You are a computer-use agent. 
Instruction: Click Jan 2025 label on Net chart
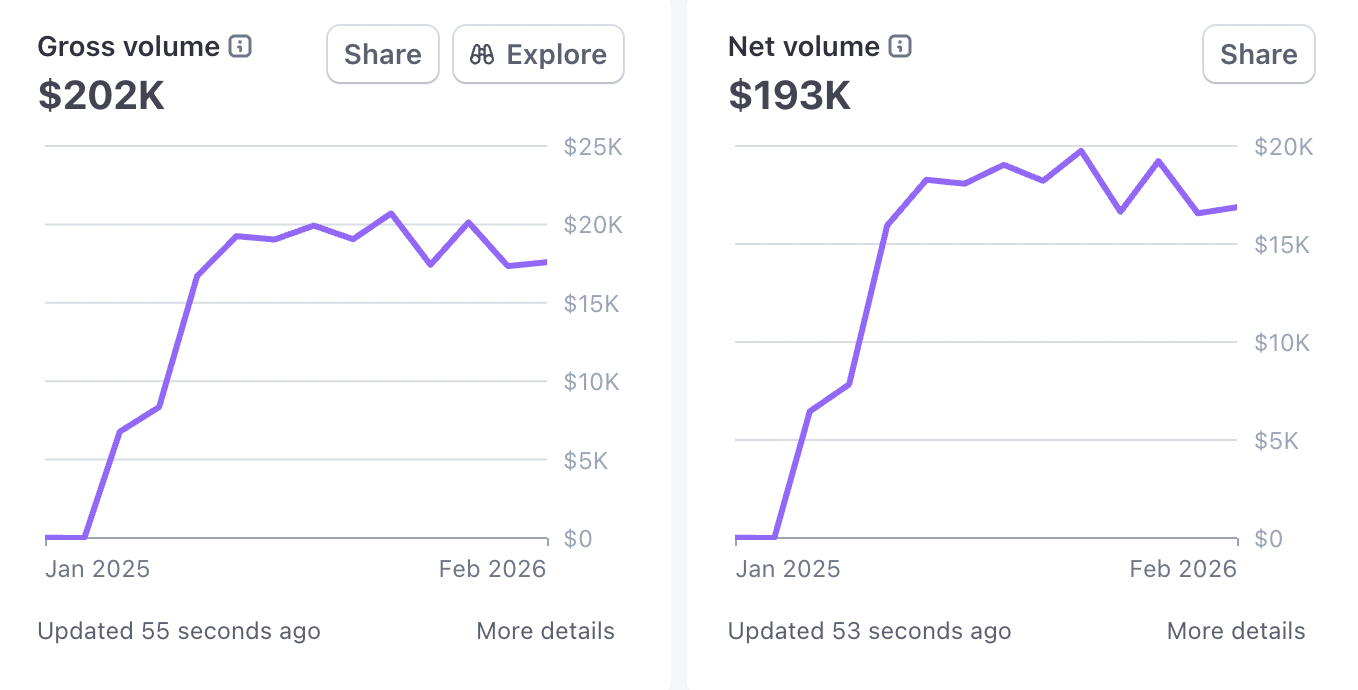pyautogui.click(x=788, y=569)
